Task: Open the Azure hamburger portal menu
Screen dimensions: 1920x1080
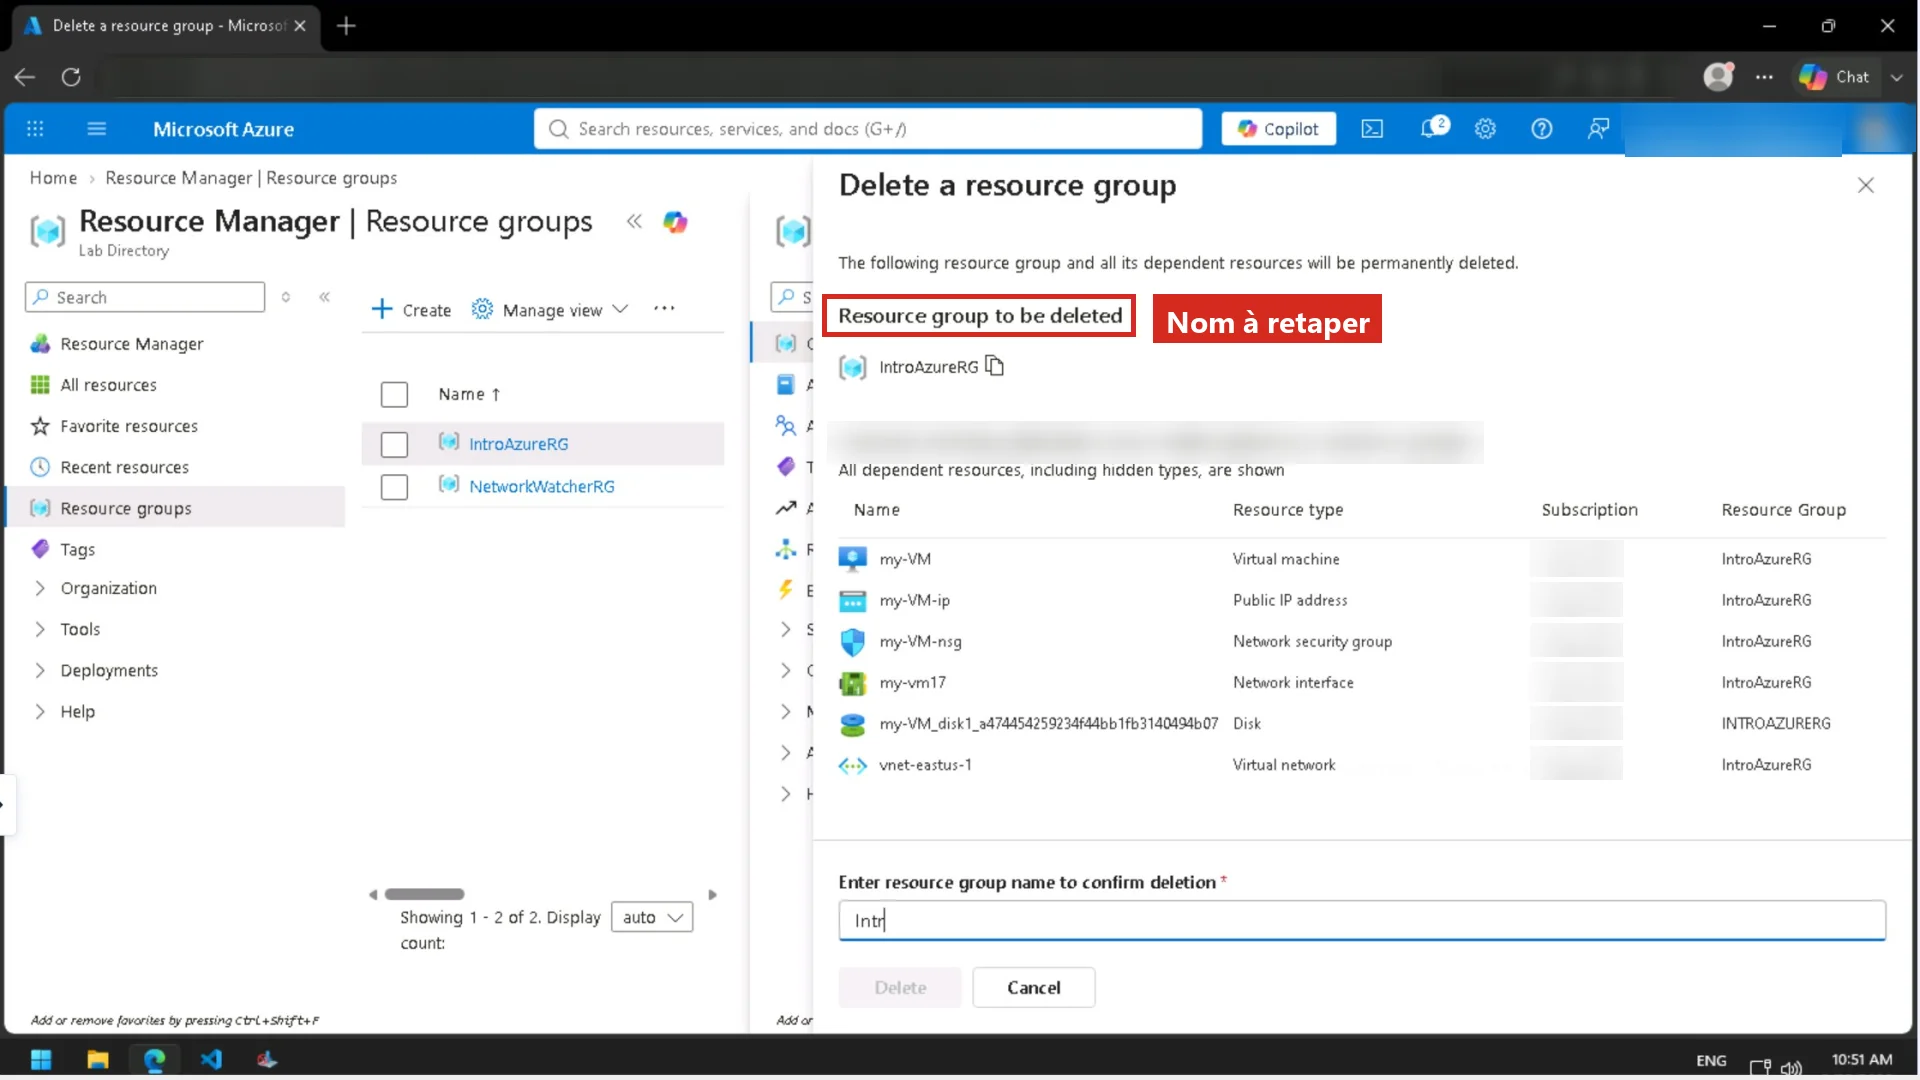Action: 97,129
